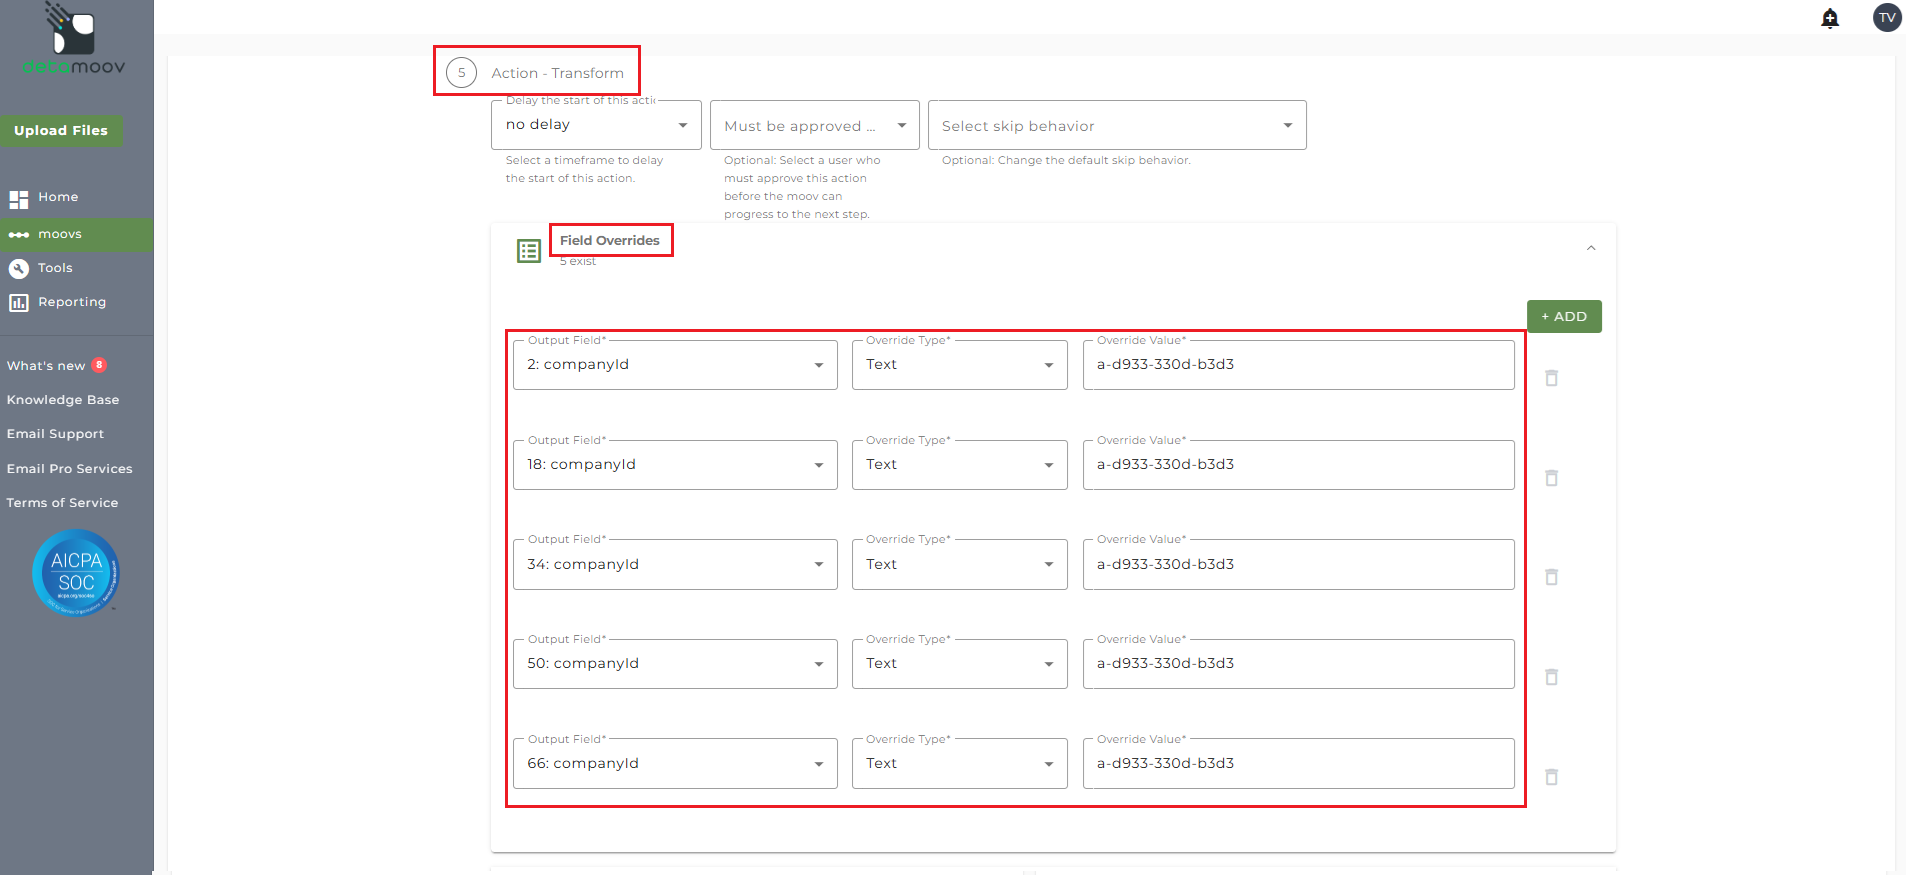Collapse the Field Overrides panel
Image resolution: width=1906 pixels, height=875 pixels.
pyautogui.click(x=1591, y=248)
